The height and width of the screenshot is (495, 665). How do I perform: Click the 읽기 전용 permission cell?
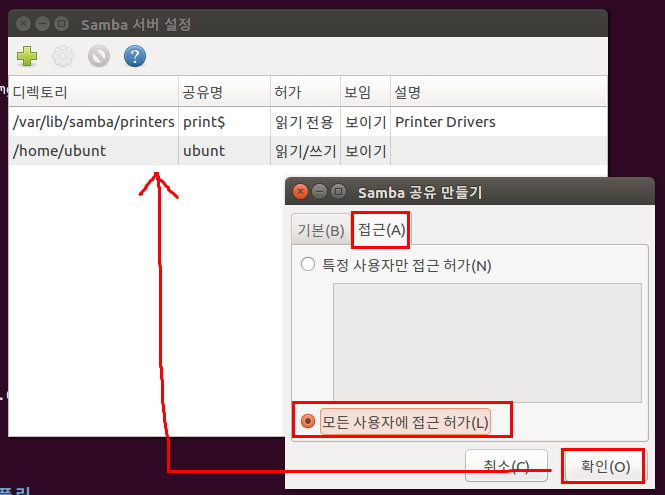tap(304, 122)
